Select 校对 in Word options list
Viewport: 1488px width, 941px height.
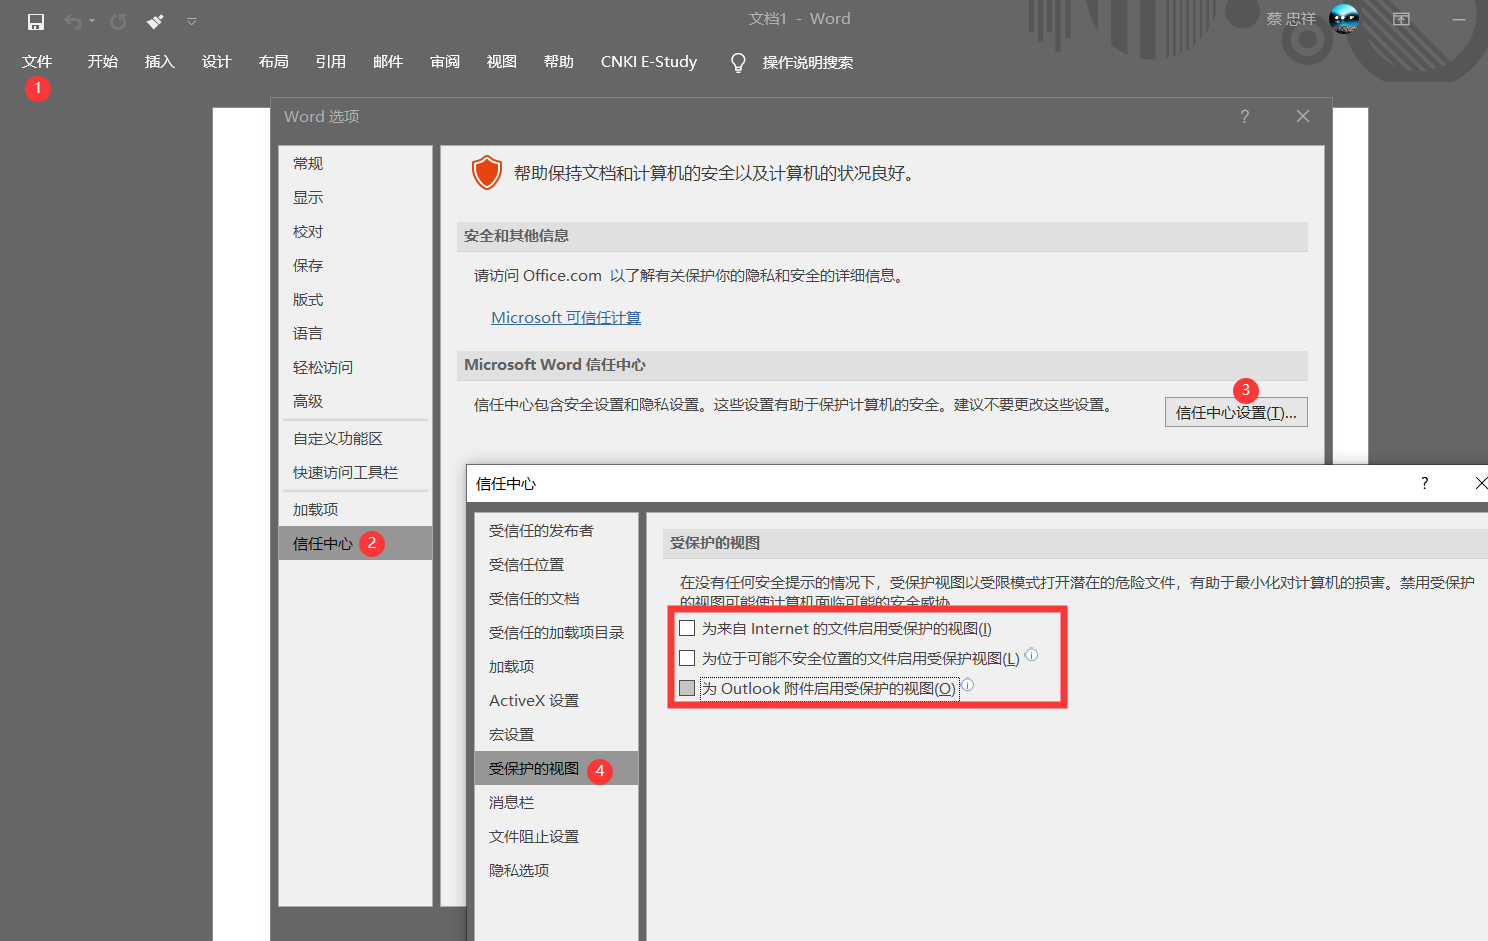coord(355,232)
